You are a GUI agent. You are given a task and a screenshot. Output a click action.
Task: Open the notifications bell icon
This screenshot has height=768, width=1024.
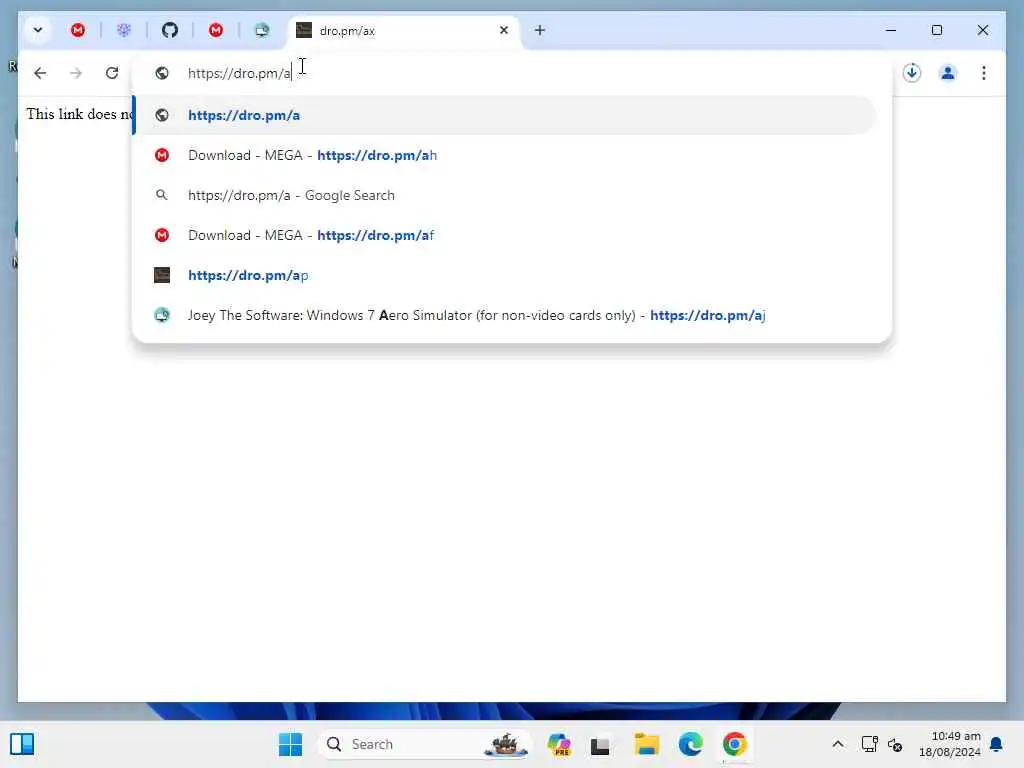click(x=996, y=744)
